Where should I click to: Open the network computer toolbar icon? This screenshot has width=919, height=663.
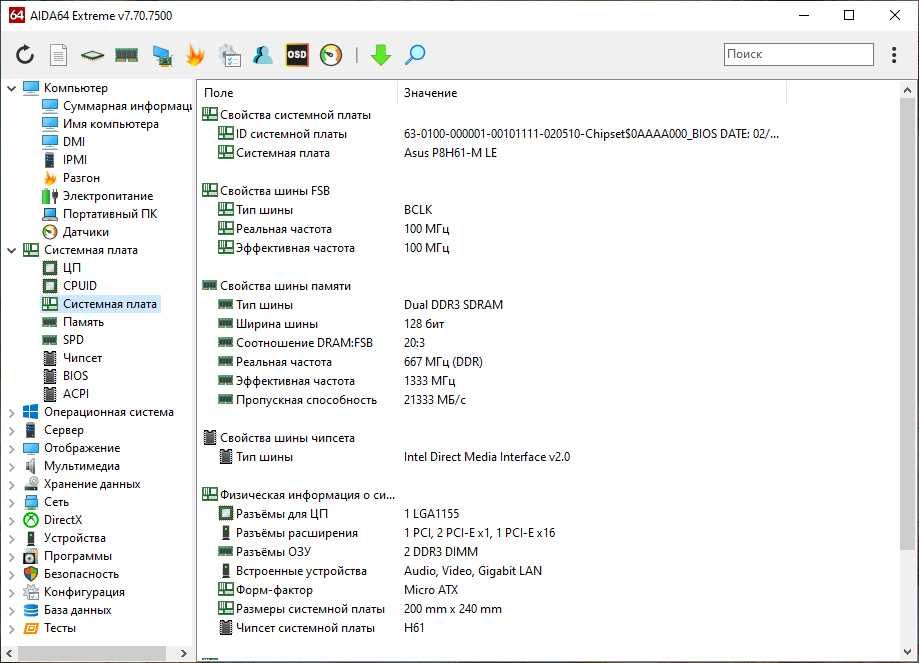tap(162, 56)
